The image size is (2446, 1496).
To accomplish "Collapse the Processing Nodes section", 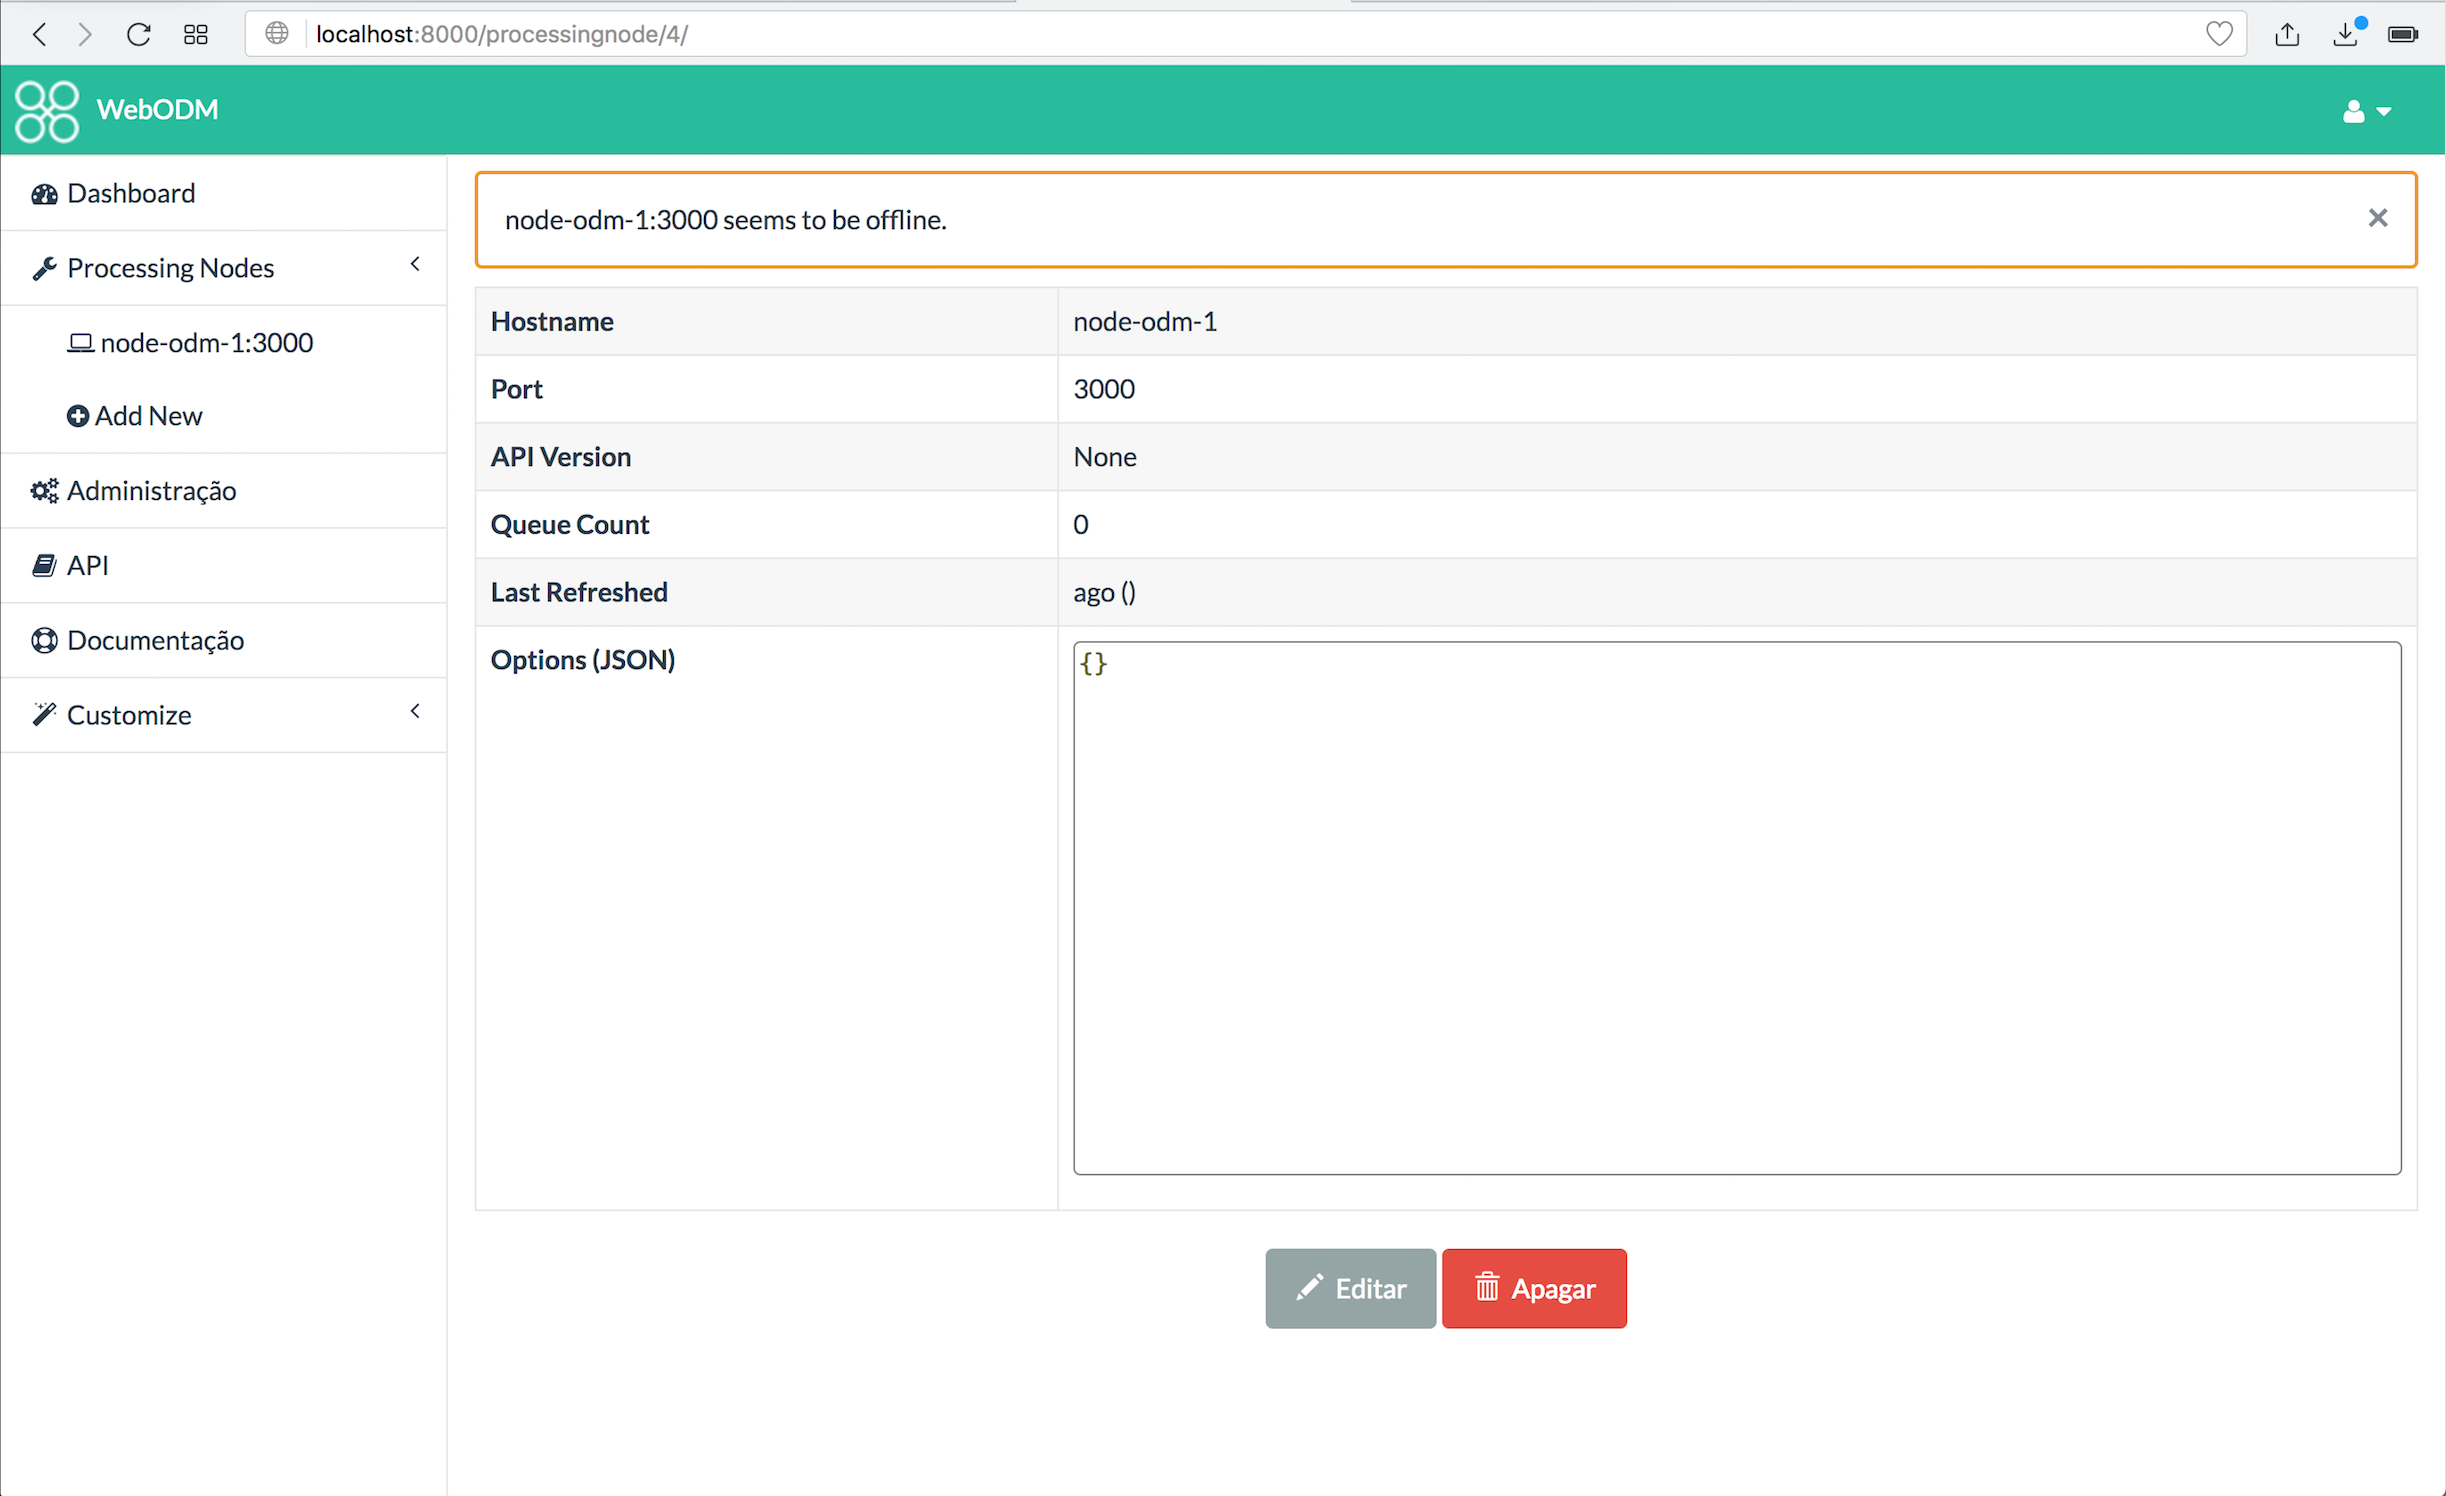I will 415,264.
